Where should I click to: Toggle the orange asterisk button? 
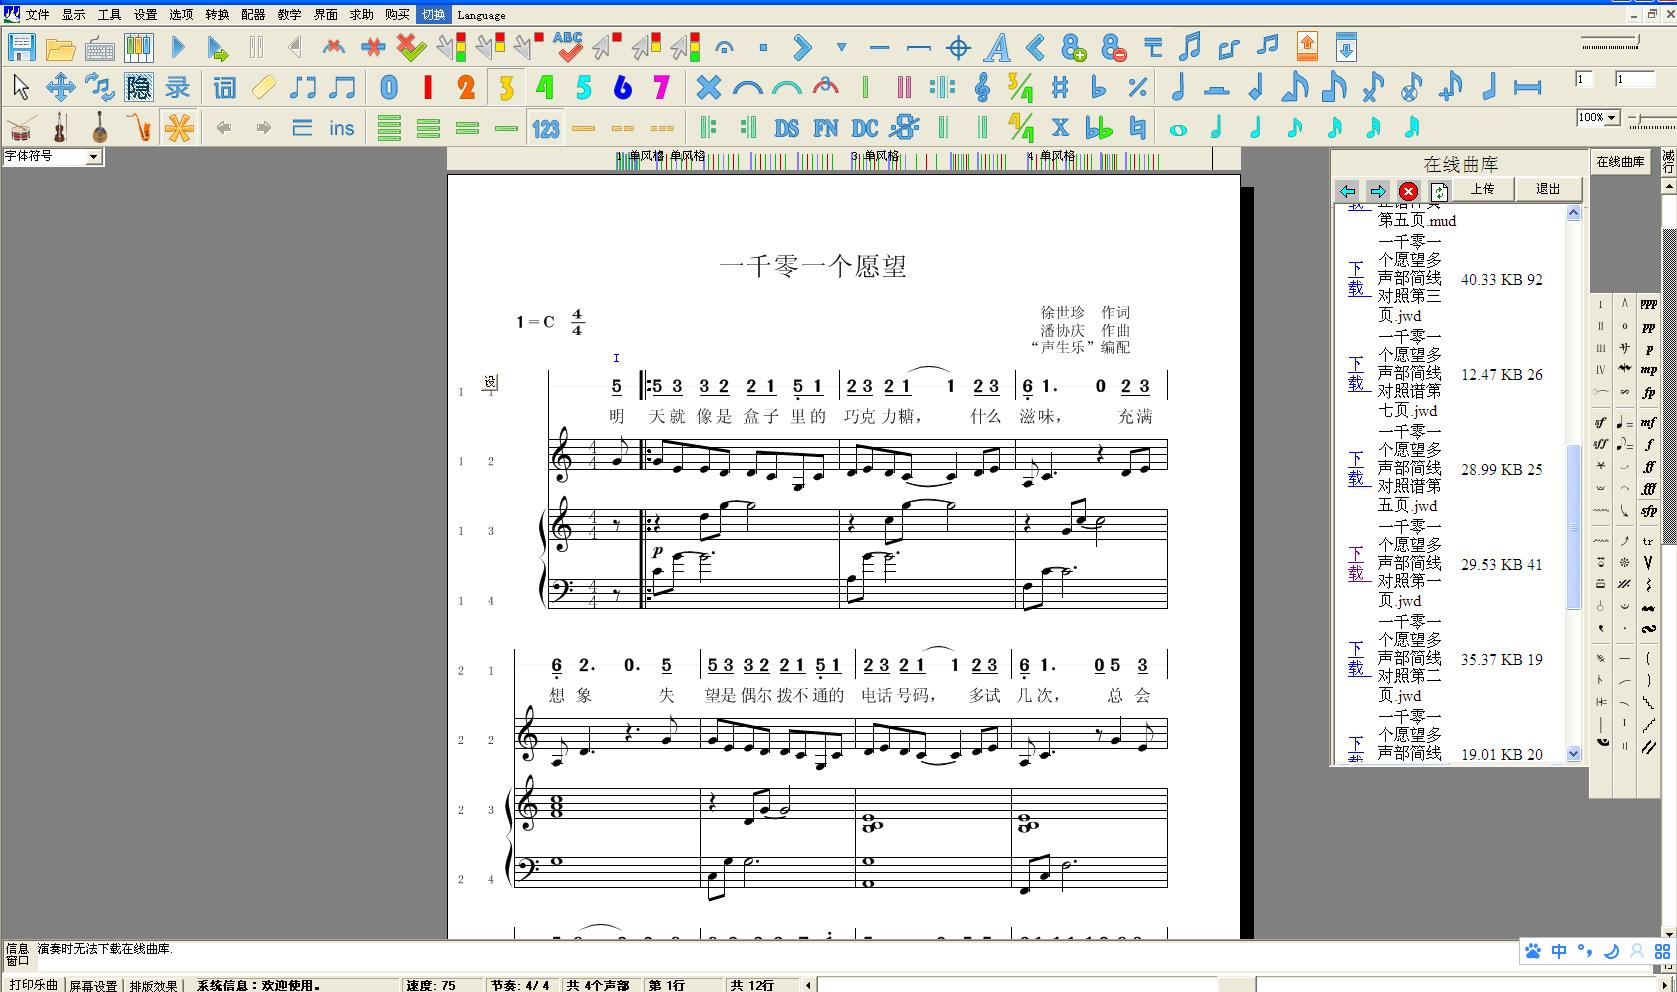179,127
